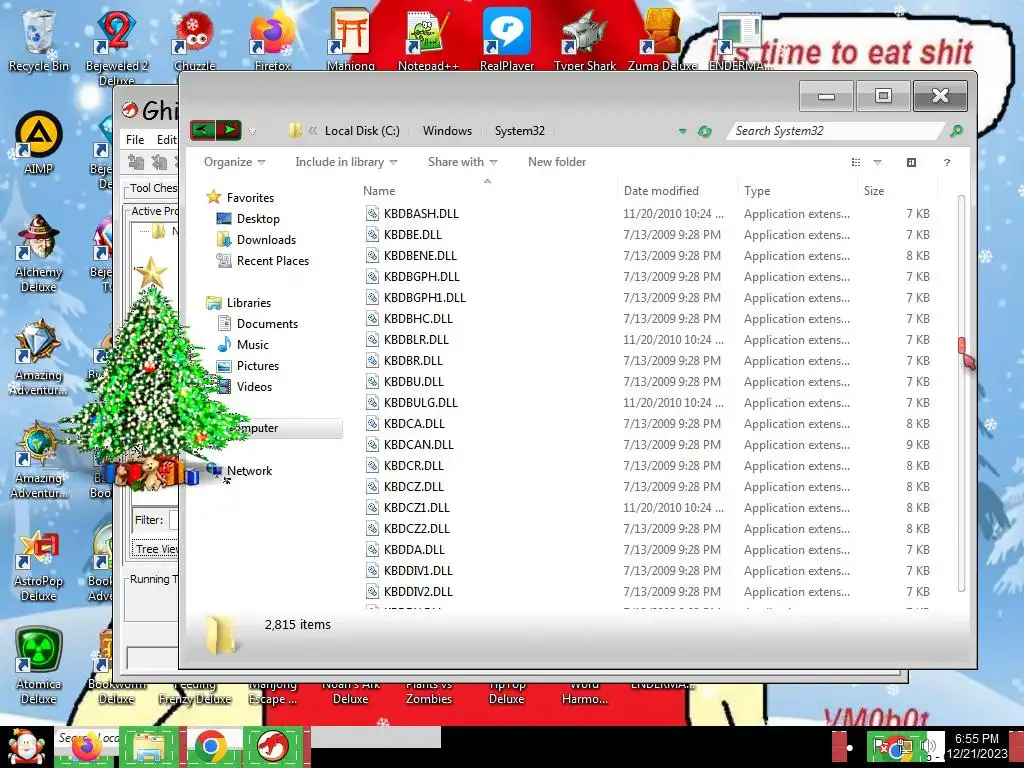Click the System32 breadcrumb in address bar
Viewport: 1024px width, 768px height.
coord(519,131)
